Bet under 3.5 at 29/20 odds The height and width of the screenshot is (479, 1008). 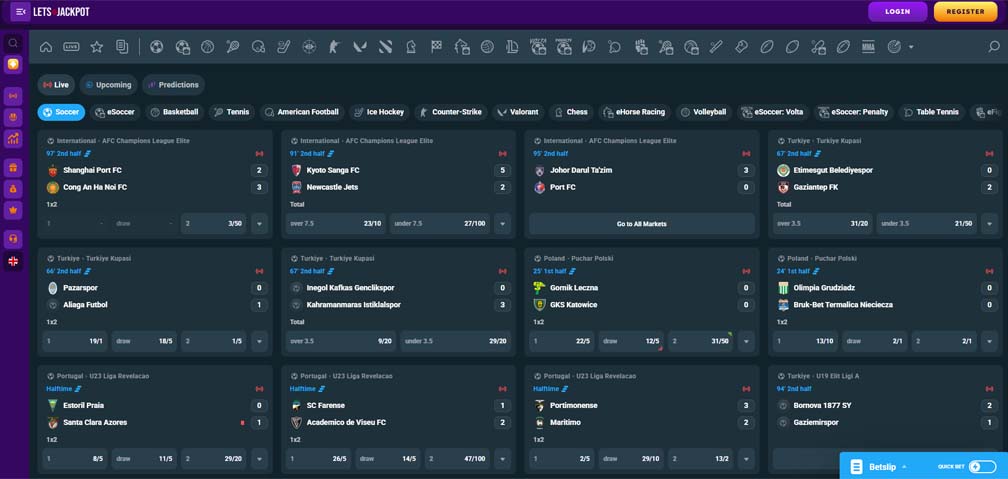[x=455, y=341]
